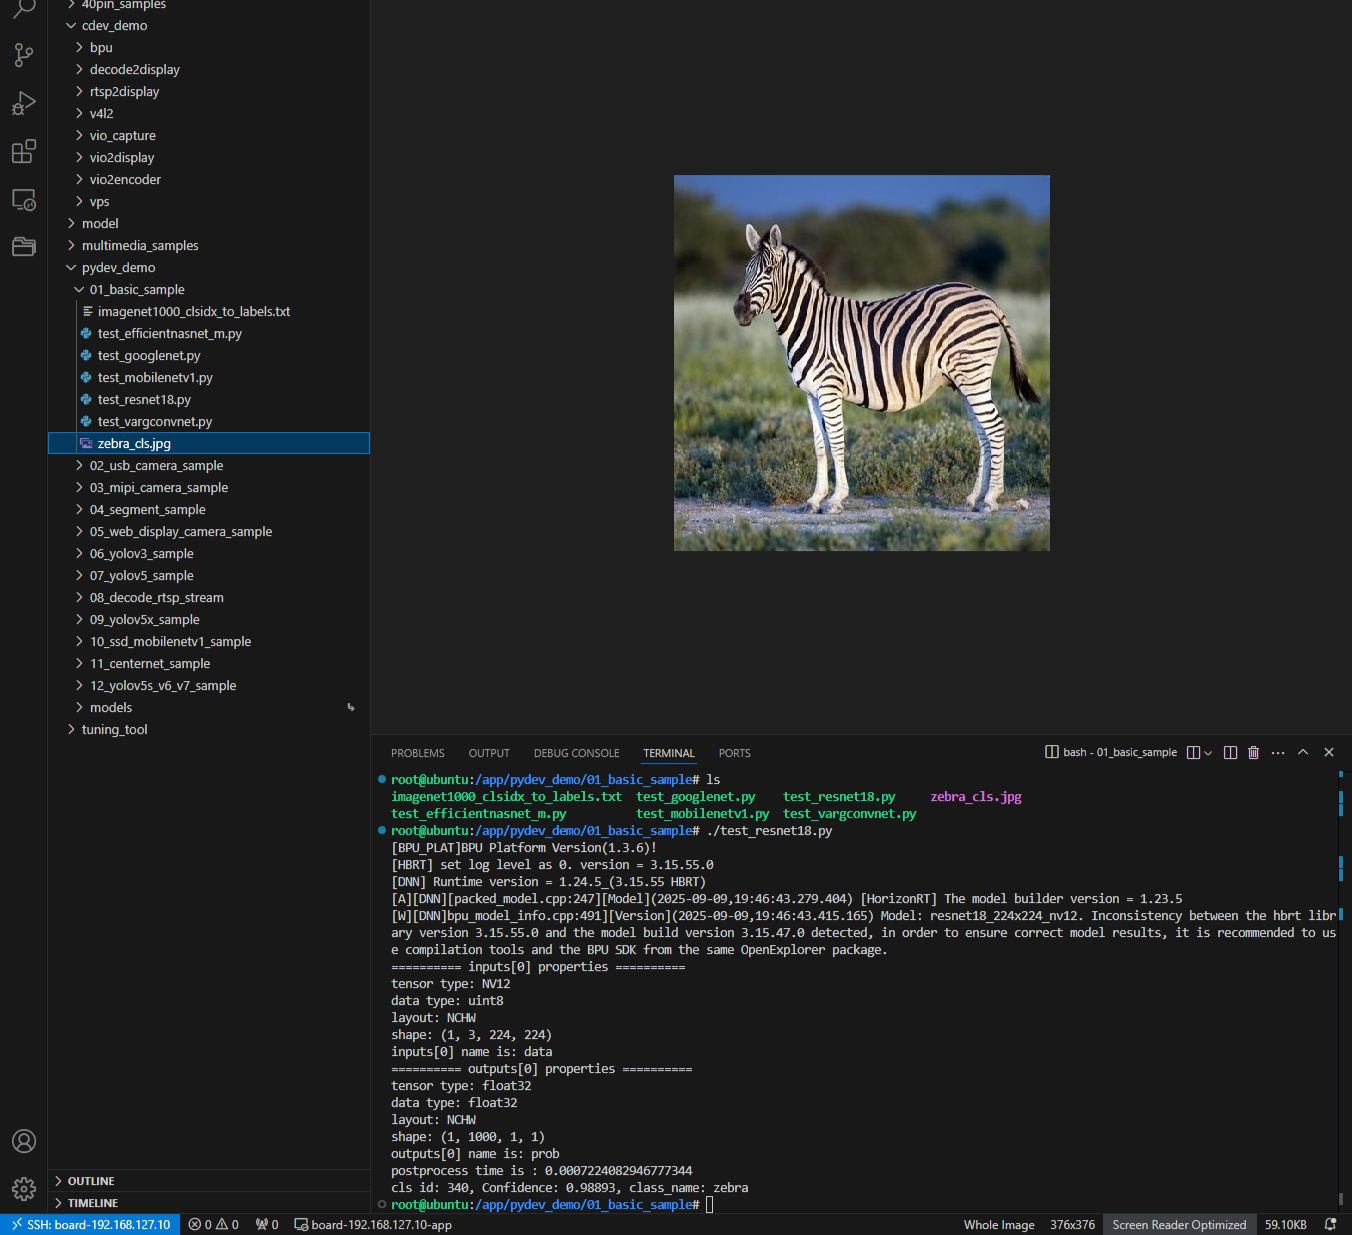Open the notifications bell in the status bar
This screenshot has height=1235, width=1352.
(x=1330, y=1224)
